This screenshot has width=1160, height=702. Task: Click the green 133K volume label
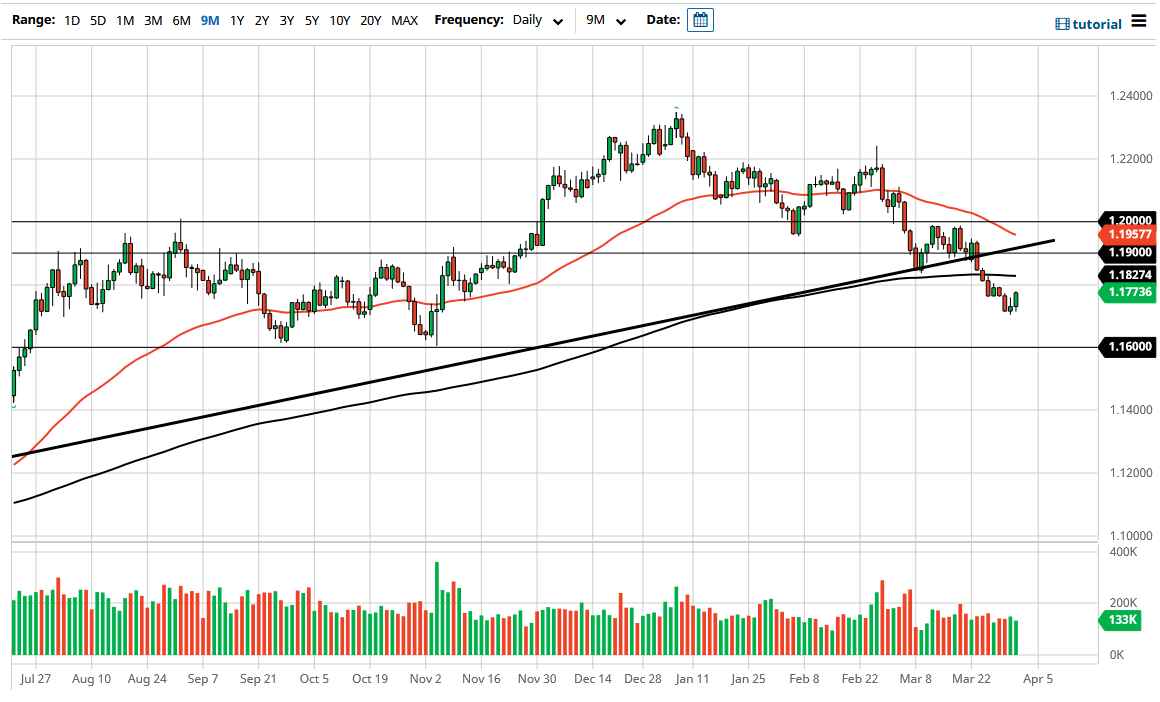point(1120,620)
